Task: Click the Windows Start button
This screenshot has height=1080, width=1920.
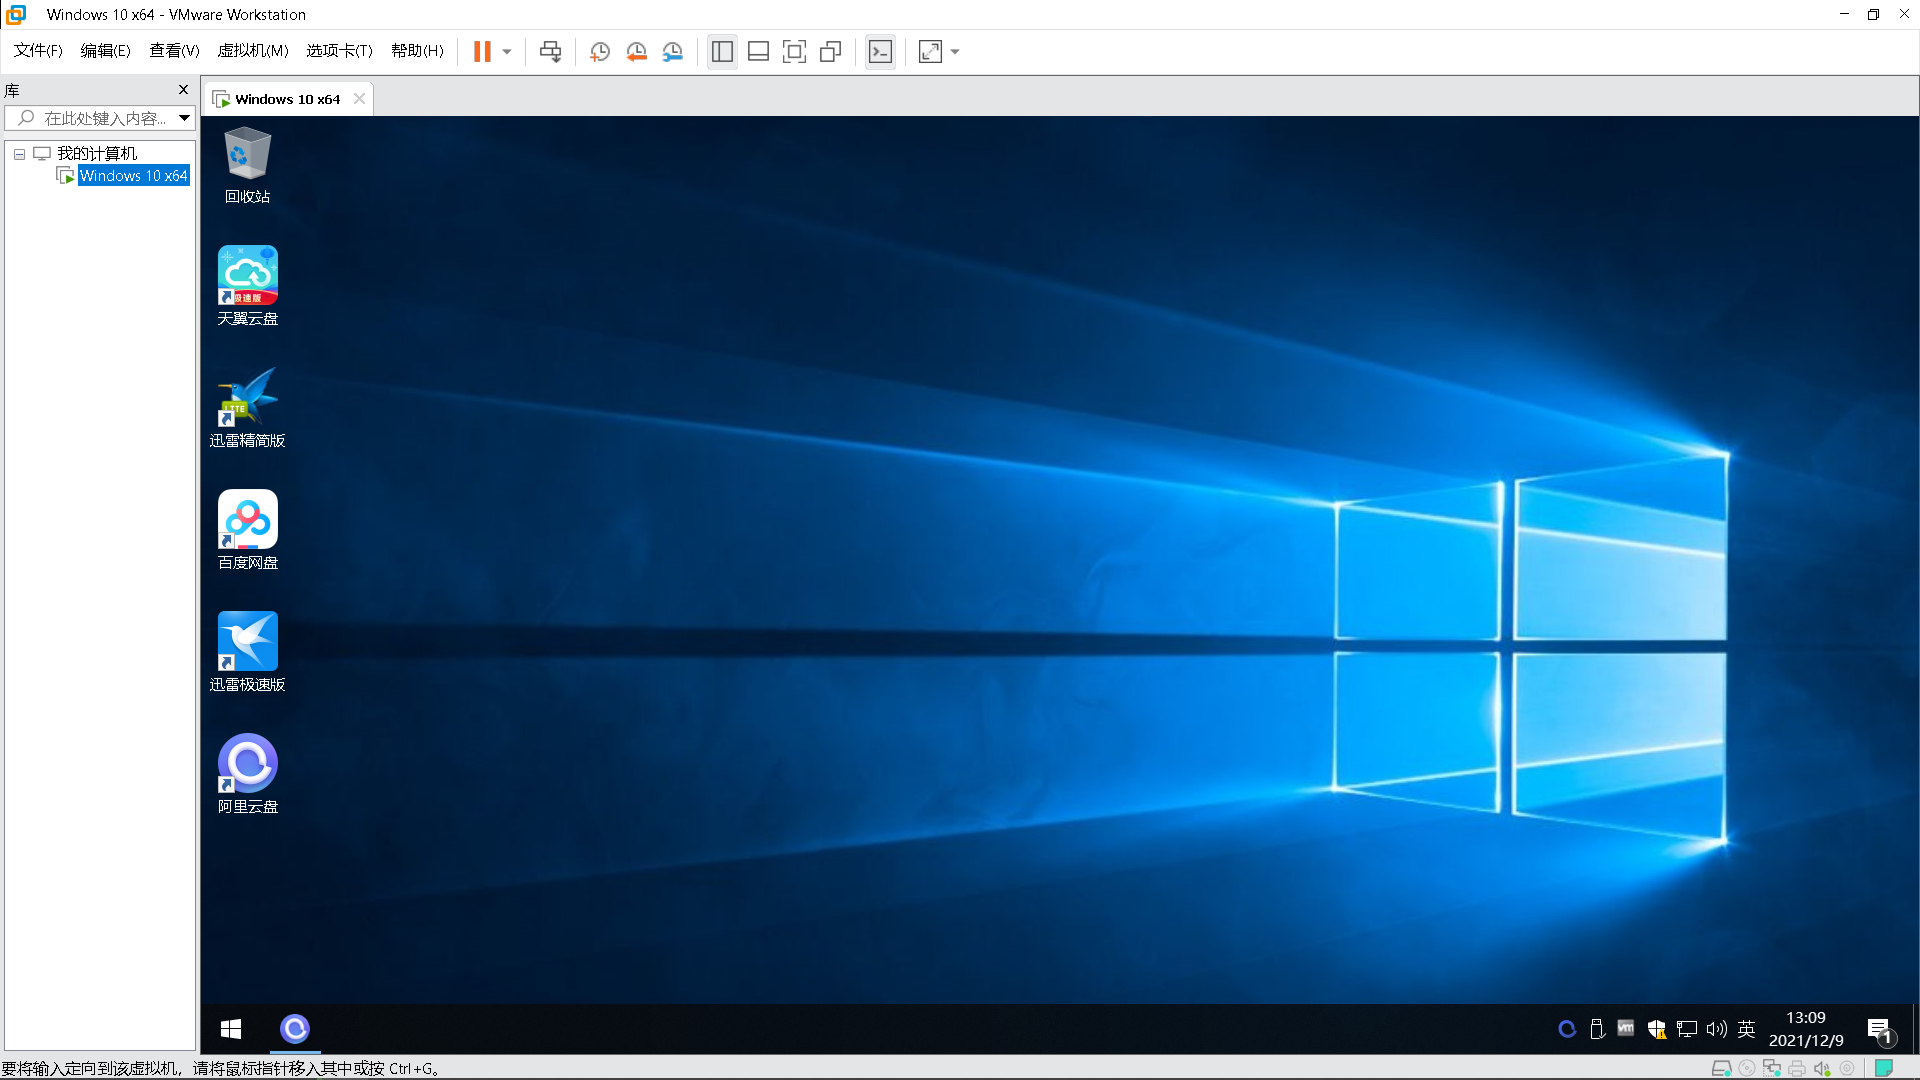Action: click(231, 1029)
